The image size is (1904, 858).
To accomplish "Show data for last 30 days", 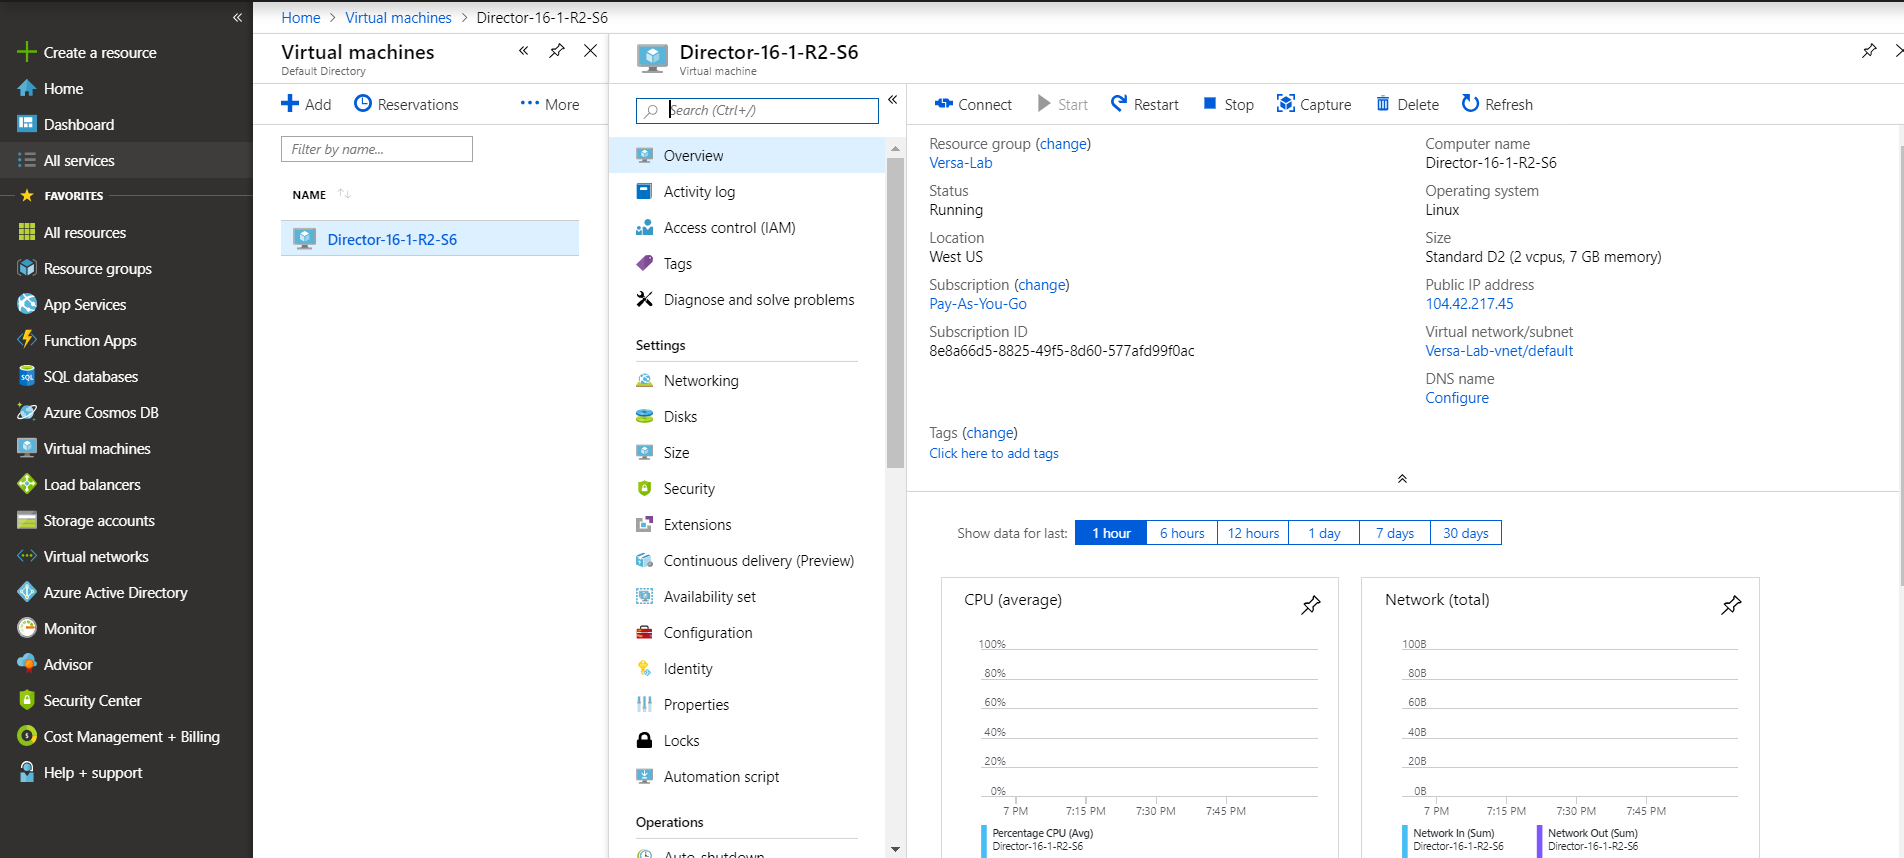I will [x=1466, y=533].
